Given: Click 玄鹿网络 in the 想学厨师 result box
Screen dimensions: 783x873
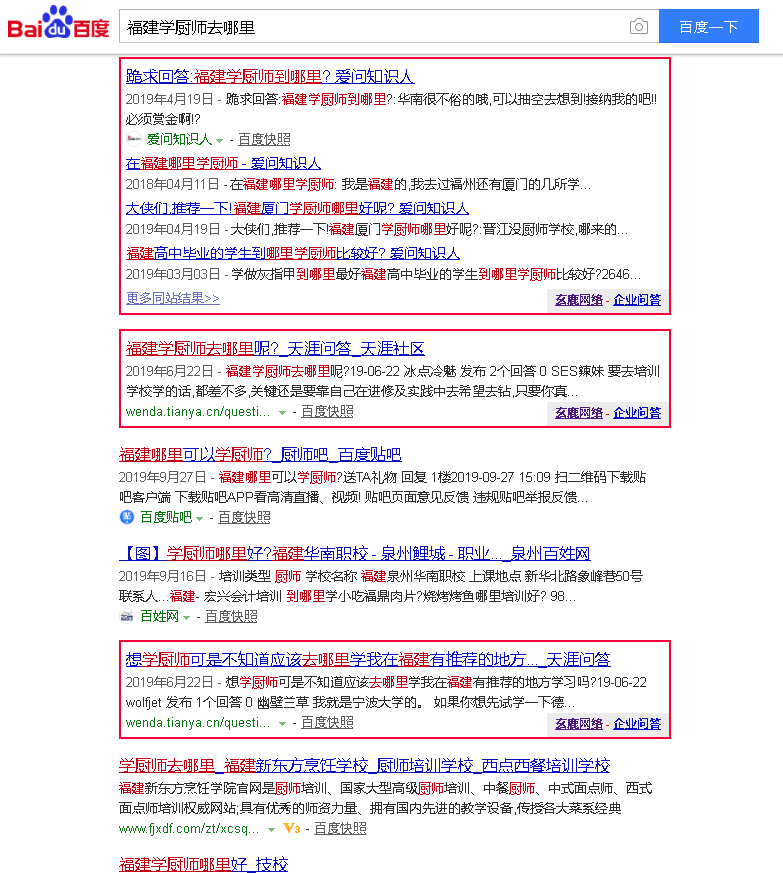Looking at the screenshot, I should [x=579, y=724].
